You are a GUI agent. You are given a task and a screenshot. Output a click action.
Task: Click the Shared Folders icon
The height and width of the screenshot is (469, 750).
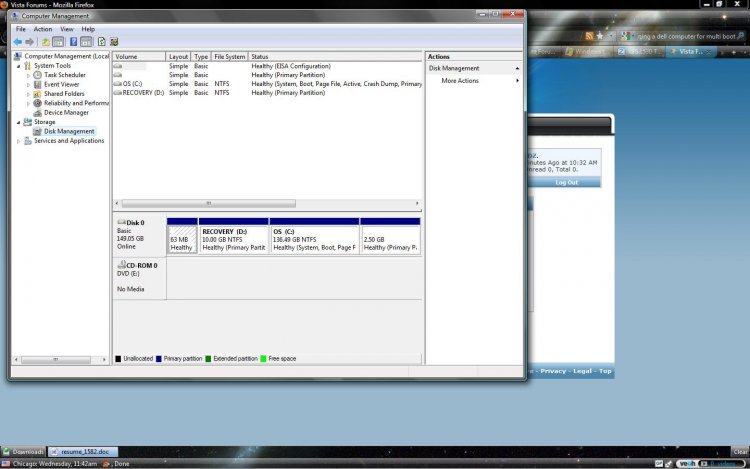37,94
